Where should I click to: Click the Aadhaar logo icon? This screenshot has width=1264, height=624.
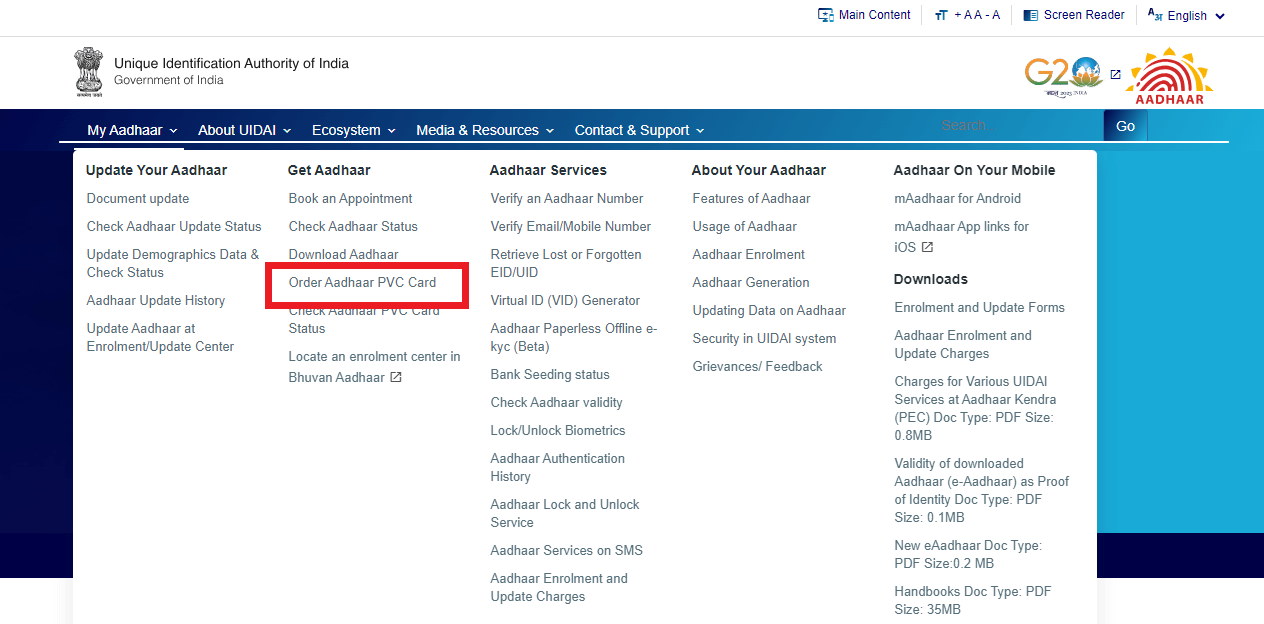pyautogui.click(x=1168, y=76)
